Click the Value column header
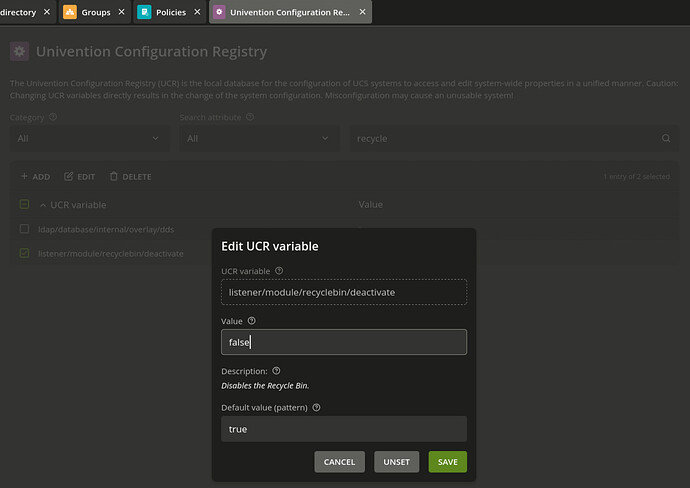The width and height of the screenshot is (690, 488). (x=371, y=205)
